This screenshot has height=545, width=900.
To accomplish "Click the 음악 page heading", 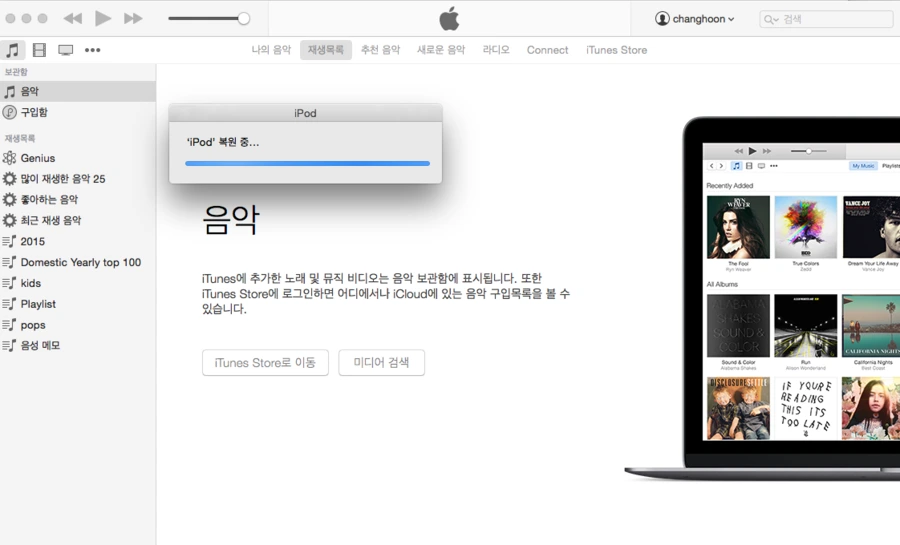I will [x=231, y=220].
